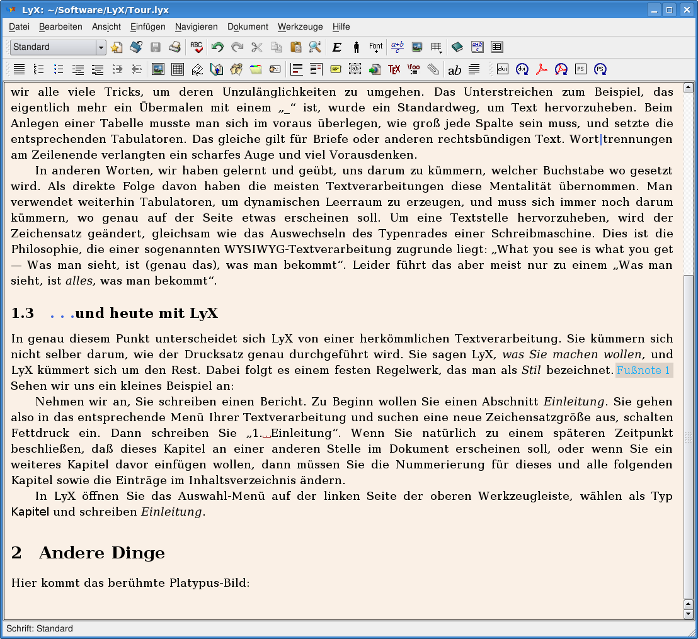Open the Font text style icon

(x=376, y=47)
